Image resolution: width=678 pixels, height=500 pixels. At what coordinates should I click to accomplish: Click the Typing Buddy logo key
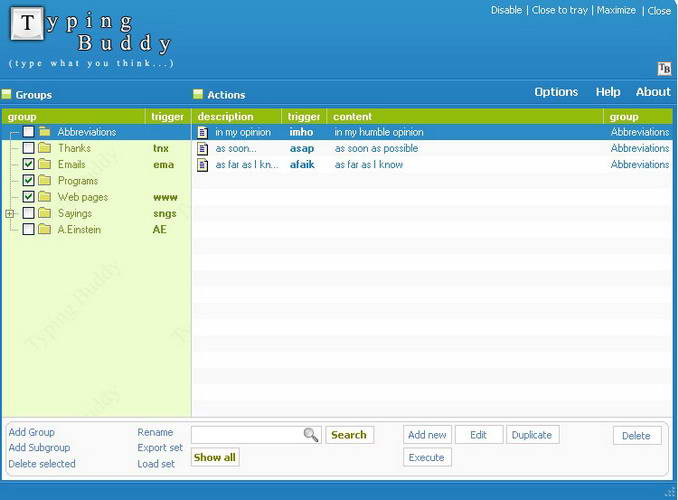click(x=27, y=23)
